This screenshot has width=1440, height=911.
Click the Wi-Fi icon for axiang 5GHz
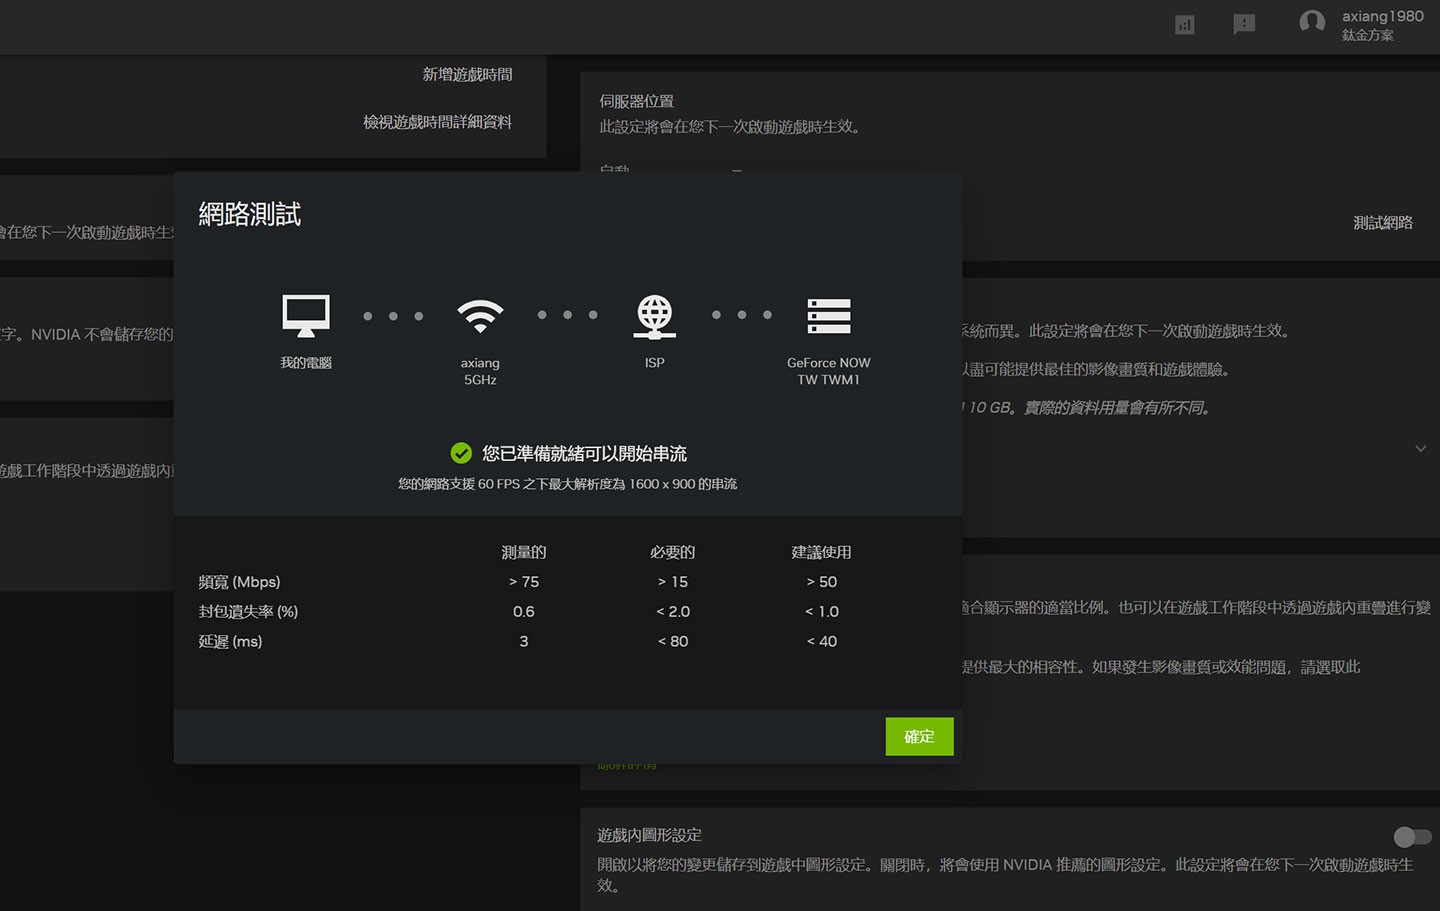pos(480,316)
